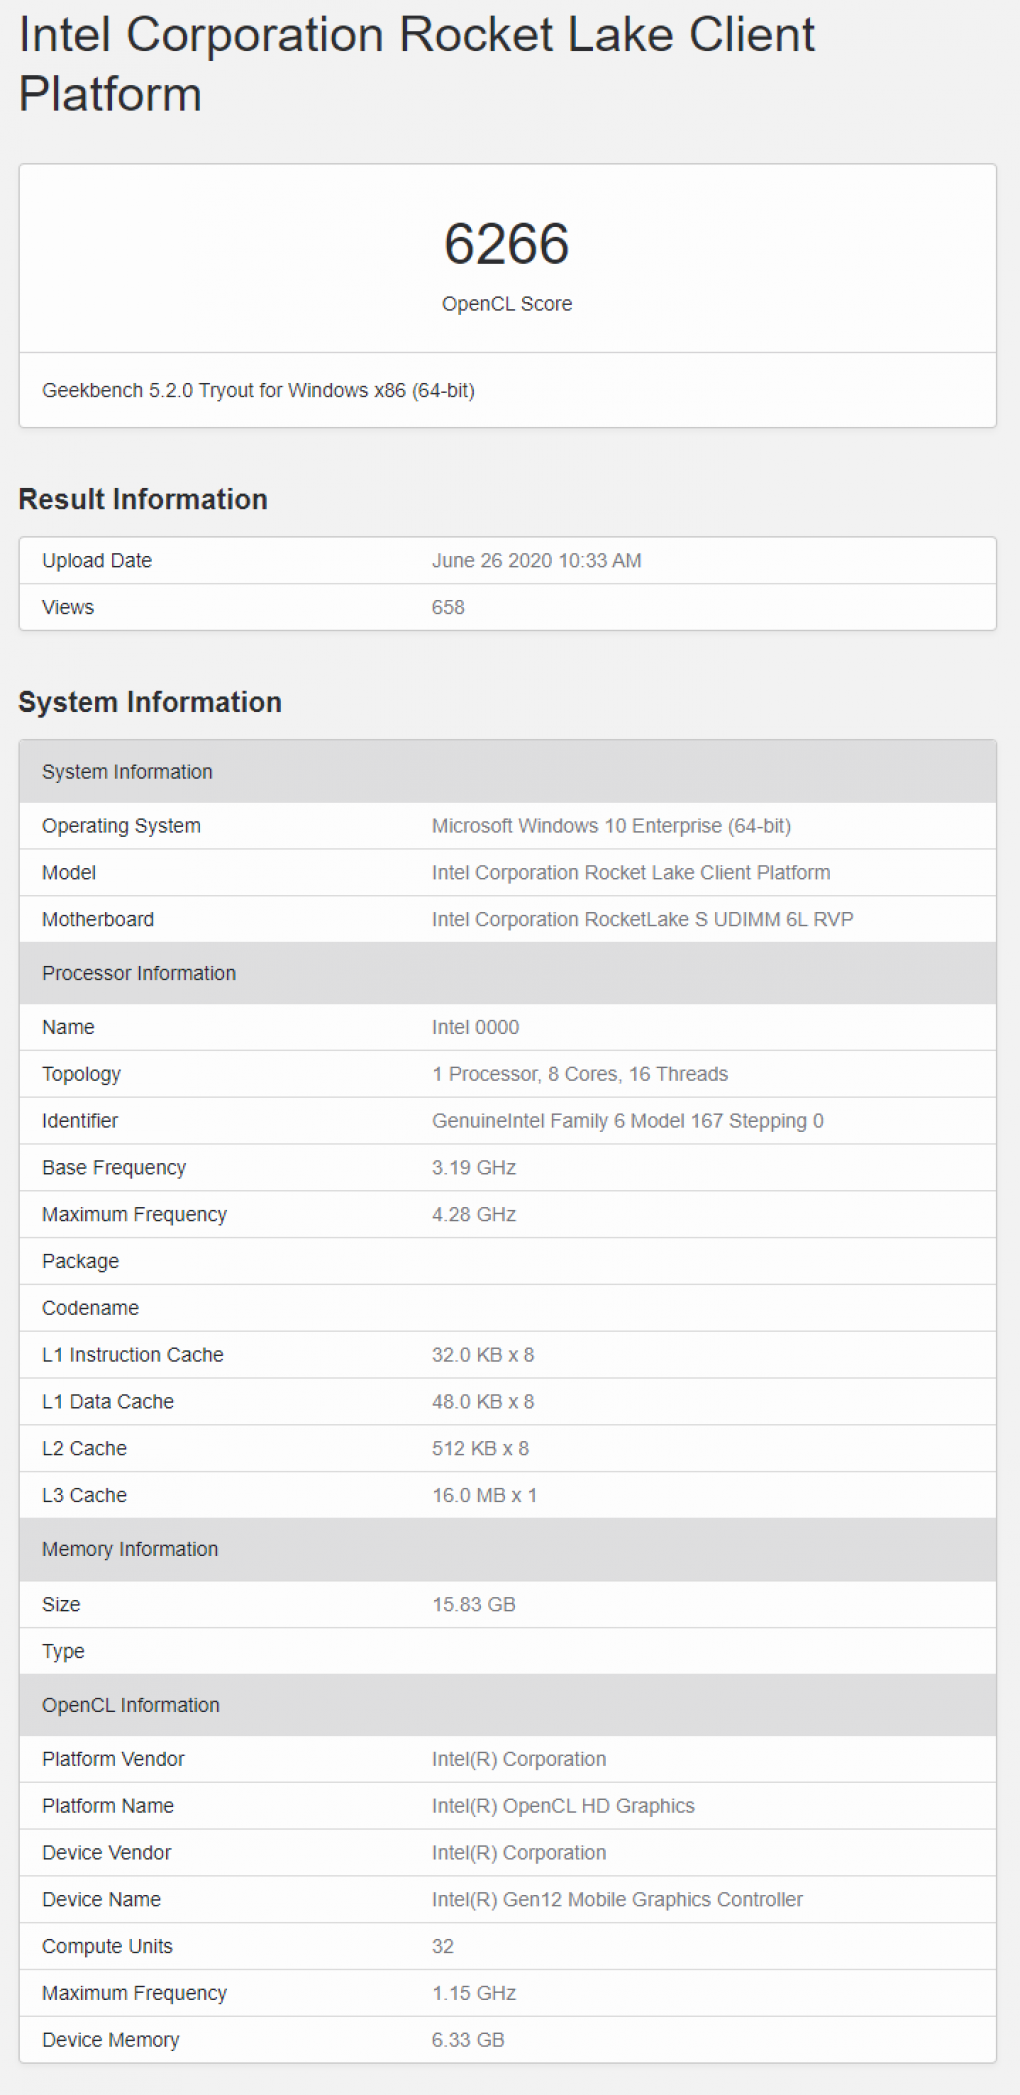This screenshot has width=1020, height=2095.
Task: Click the 'L2 Cache' row label
Action: [x=84, y=1449]
